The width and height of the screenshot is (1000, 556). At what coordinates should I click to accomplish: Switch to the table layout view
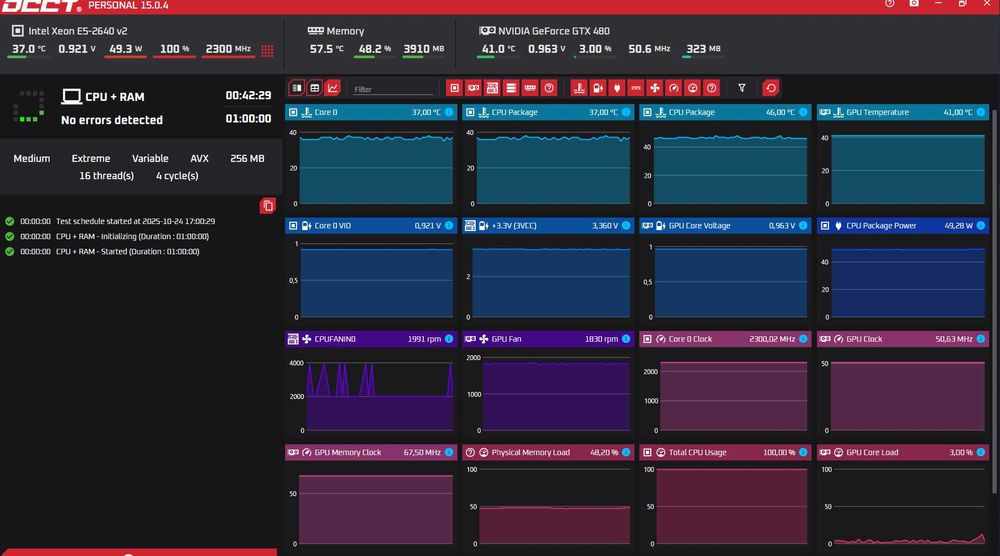(x=314, y=88)
